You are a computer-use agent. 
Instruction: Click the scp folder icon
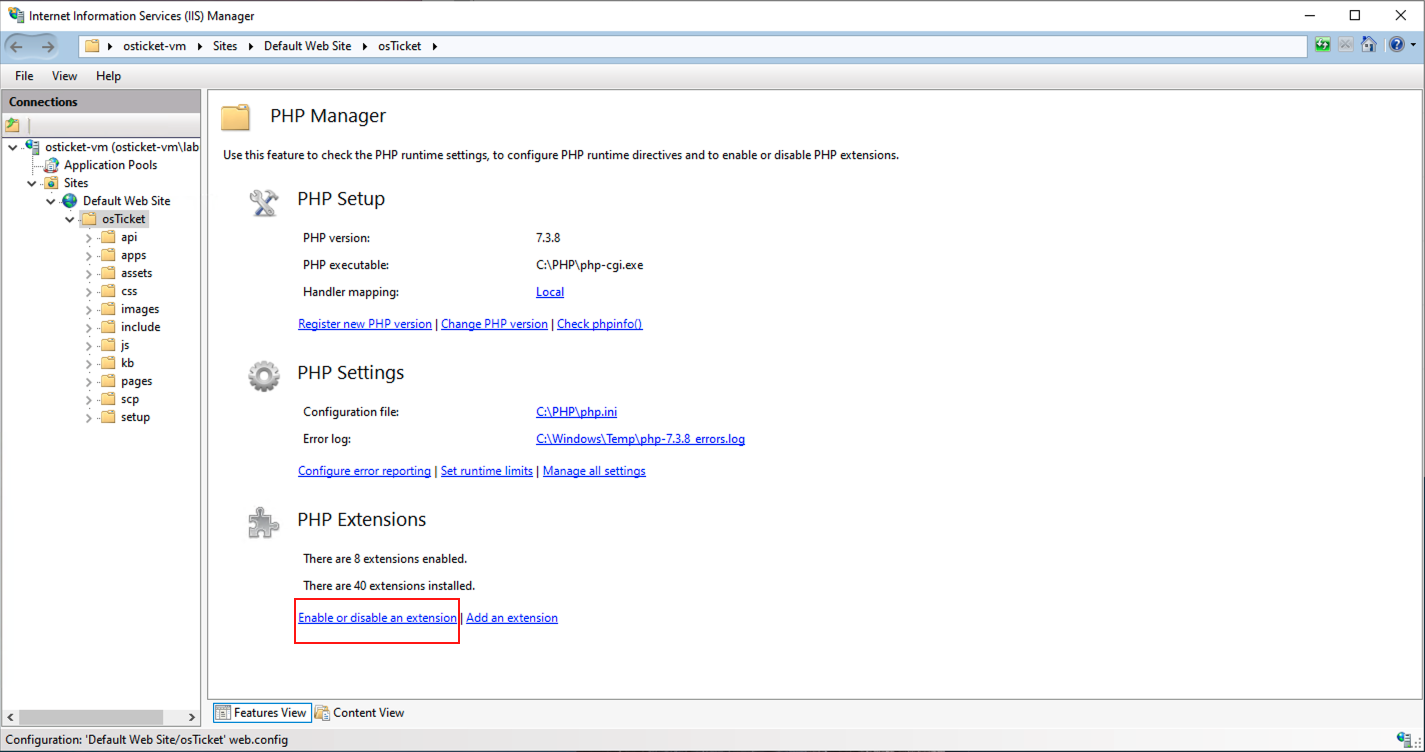[108, 399]
